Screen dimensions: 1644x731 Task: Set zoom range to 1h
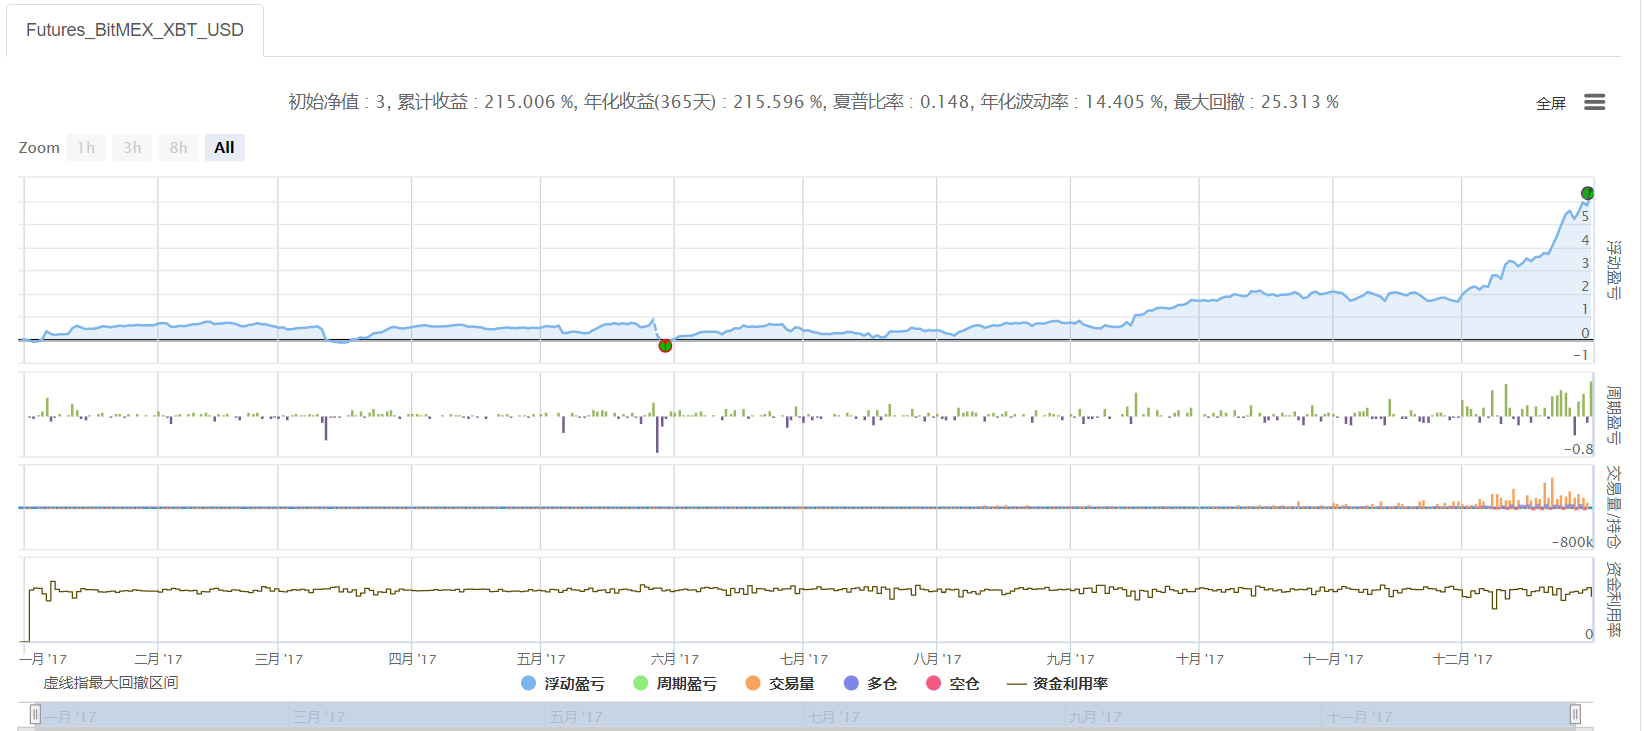pos(86,148)
